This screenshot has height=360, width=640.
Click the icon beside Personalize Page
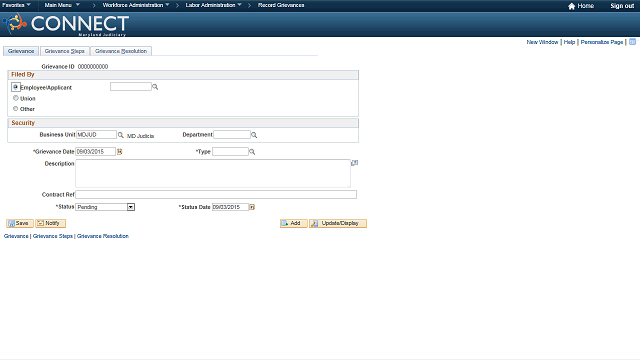(x=632, y=42)
